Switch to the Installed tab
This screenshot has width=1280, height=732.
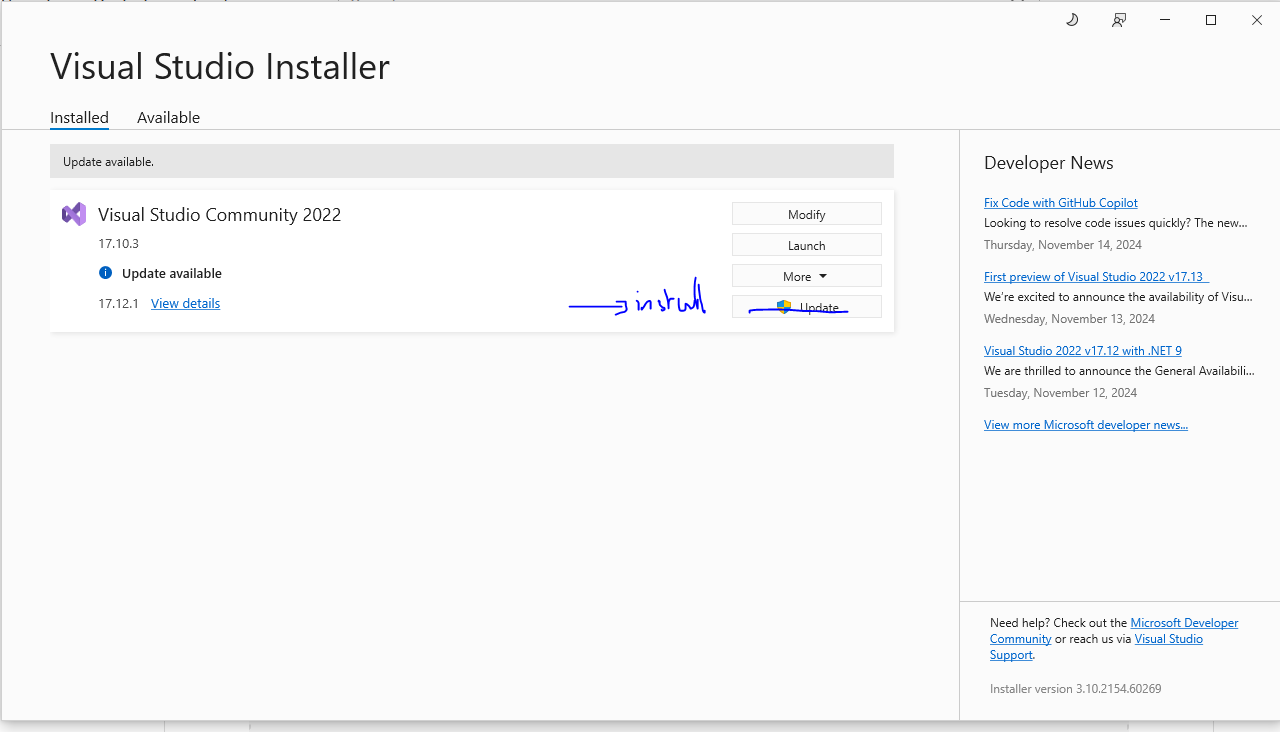[x=79, y=117]
